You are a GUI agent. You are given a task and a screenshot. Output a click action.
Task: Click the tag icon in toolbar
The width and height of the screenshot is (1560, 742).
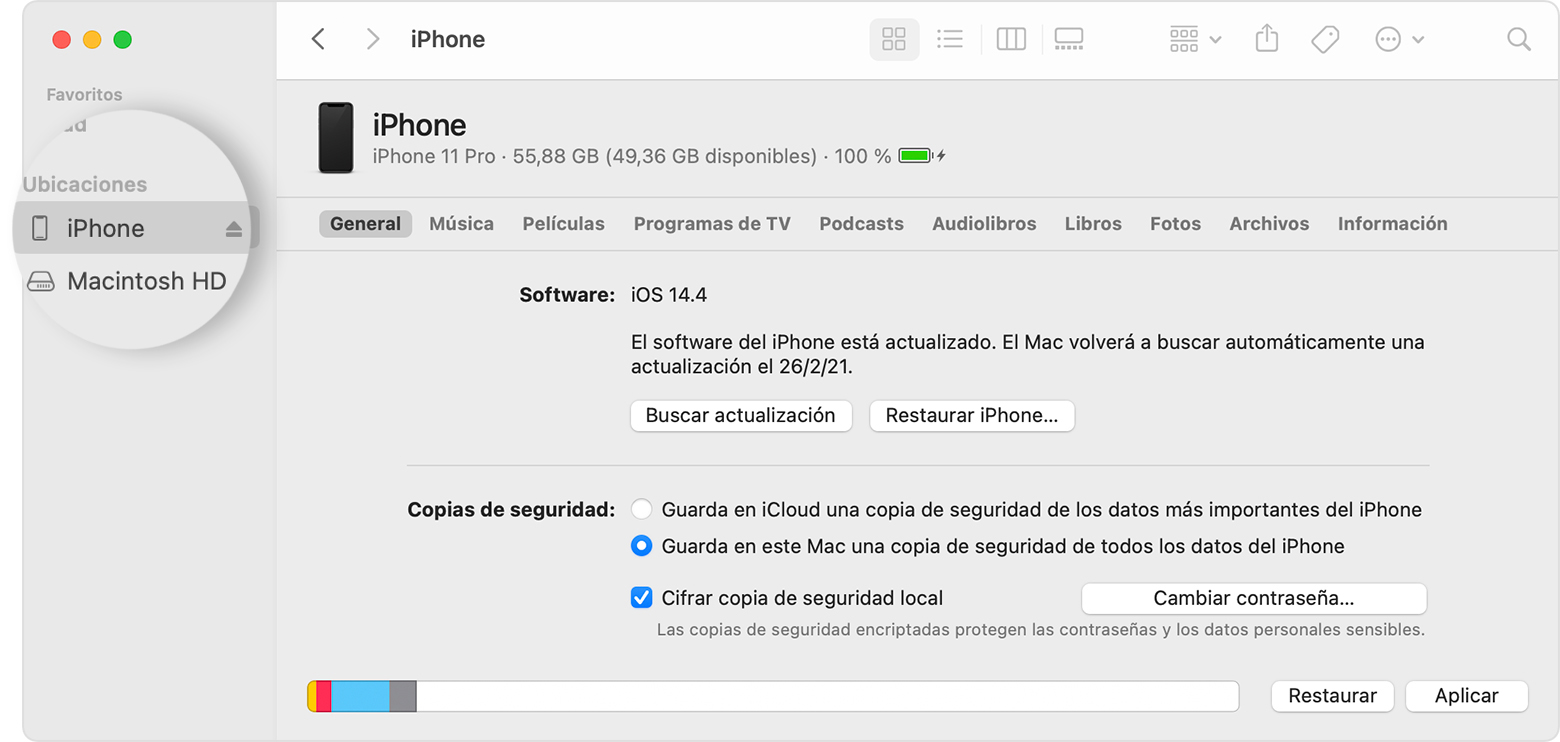click(1325, 40)
